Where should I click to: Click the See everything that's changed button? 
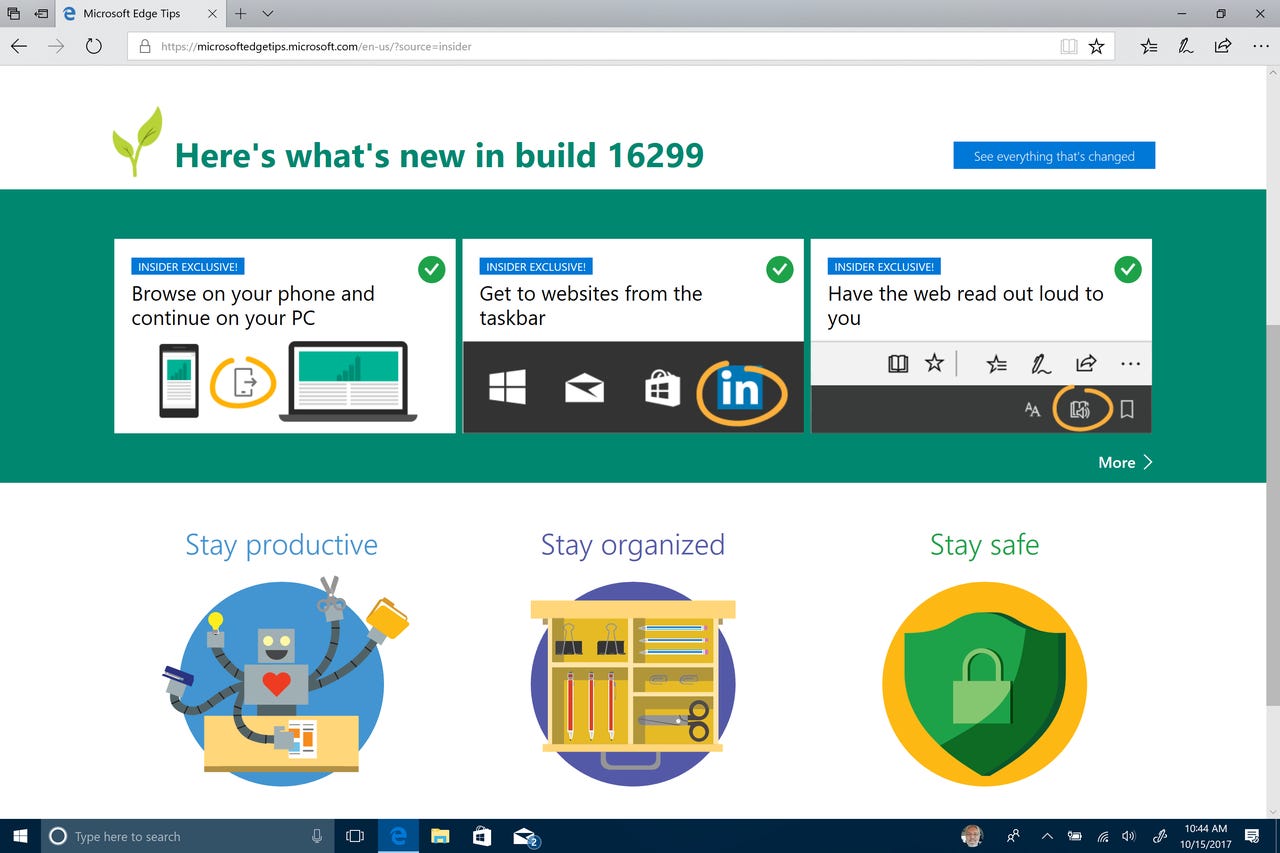[x=1053, y=155]
